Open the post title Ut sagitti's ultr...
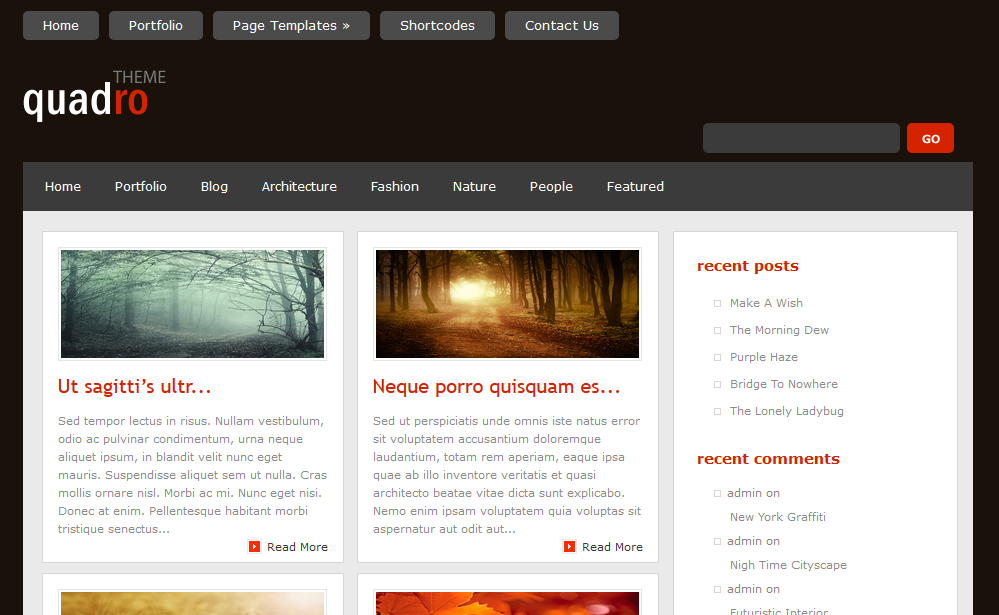 [134, 387]
